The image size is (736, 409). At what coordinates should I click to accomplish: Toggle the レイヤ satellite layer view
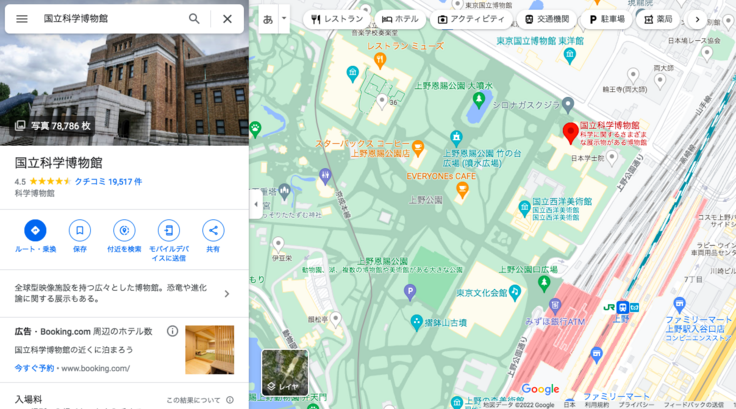285,372
